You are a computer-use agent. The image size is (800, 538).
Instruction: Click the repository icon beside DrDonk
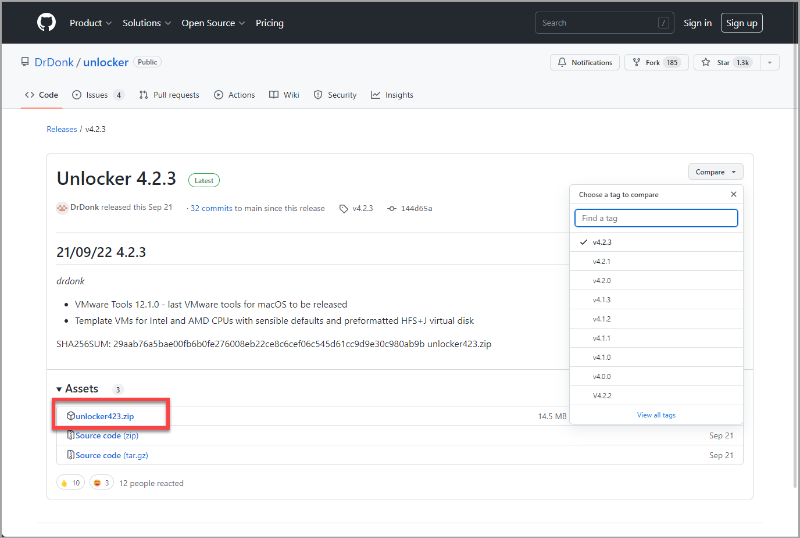click(24, 62)
